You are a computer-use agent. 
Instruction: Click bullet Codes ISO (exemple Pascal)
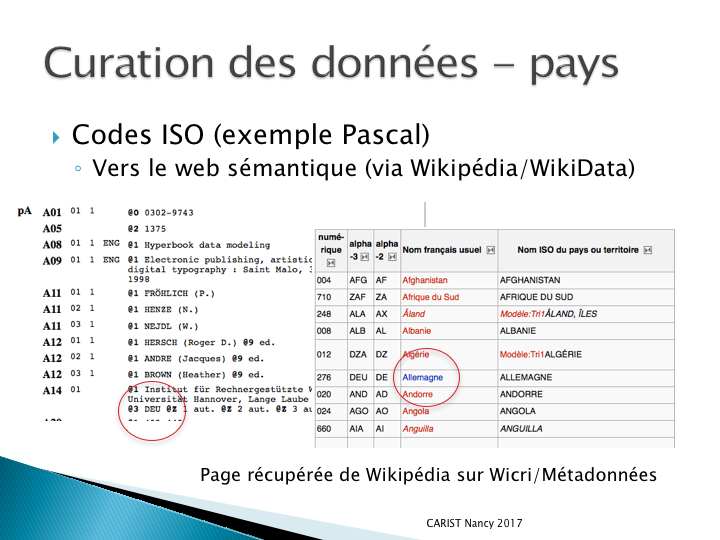251,135
